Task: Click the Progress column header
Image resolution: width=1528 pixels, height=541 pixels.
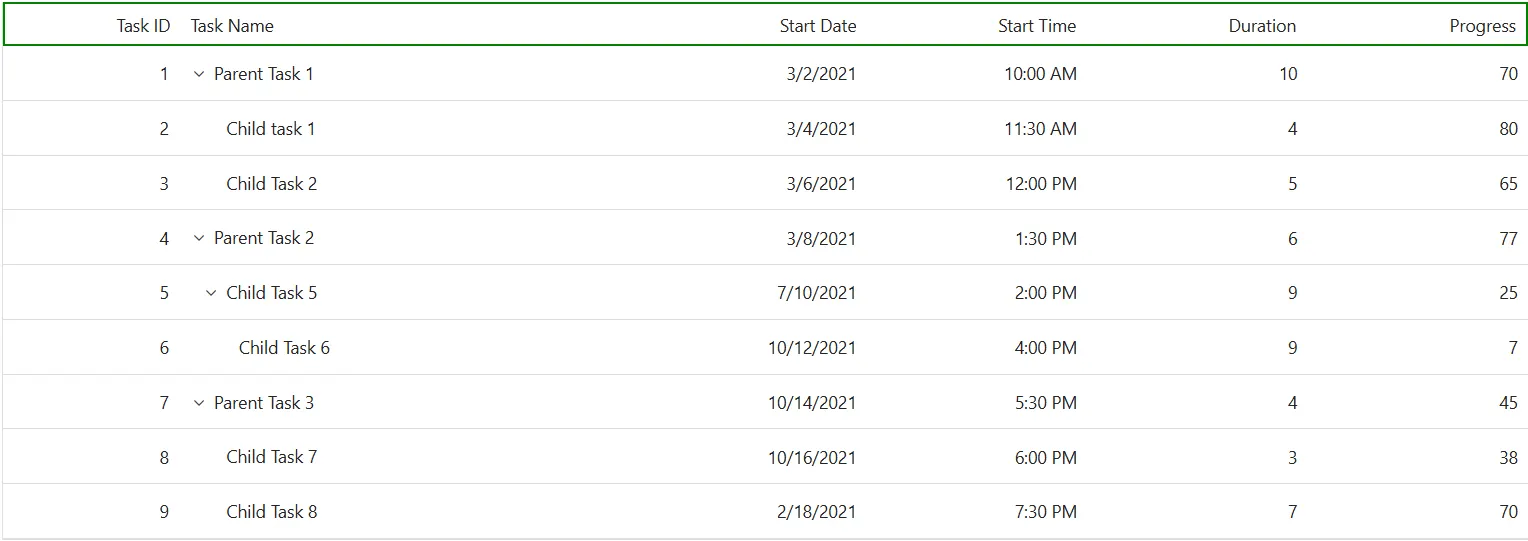Action: click(1483, 26)
